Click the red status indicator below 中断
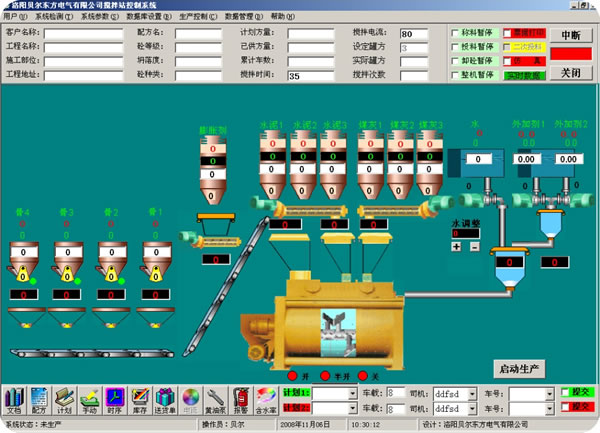The height and width of the screenshot is (433, 600). (571, 54)
